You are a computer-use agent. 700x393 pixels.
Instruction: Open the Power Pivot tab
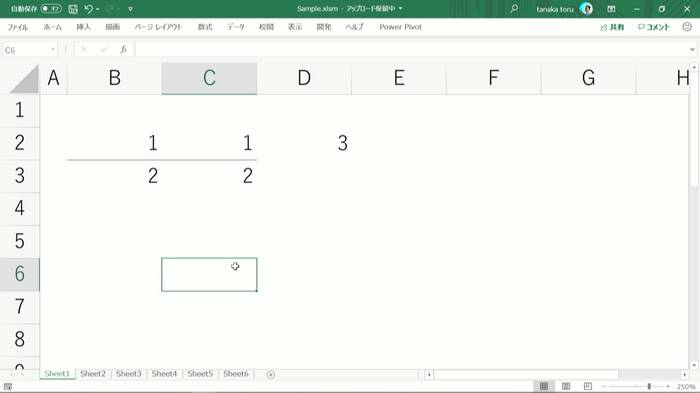tap(400, 27)
